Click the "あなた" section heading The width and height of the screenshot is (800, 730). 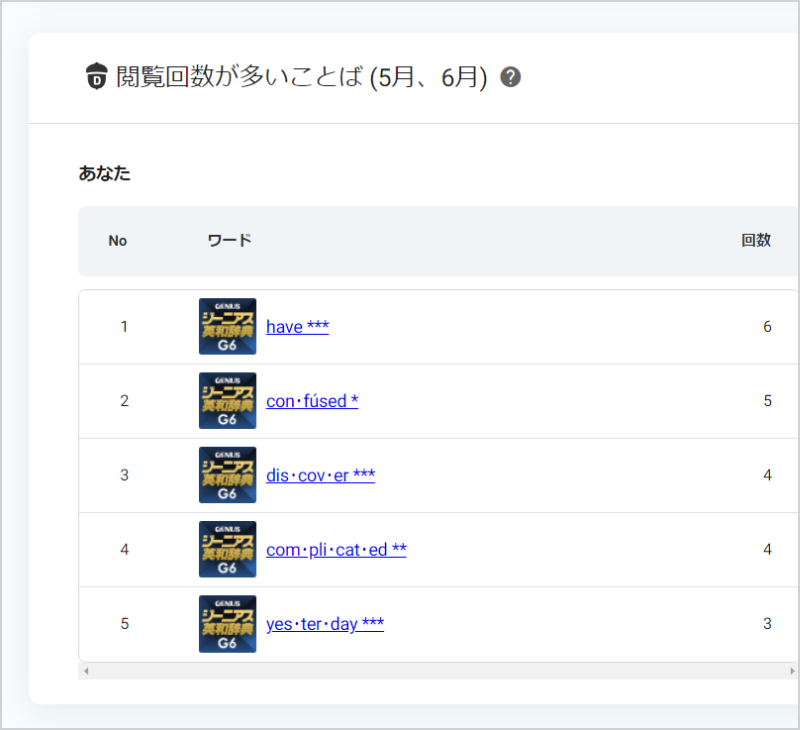click(105, 173)
